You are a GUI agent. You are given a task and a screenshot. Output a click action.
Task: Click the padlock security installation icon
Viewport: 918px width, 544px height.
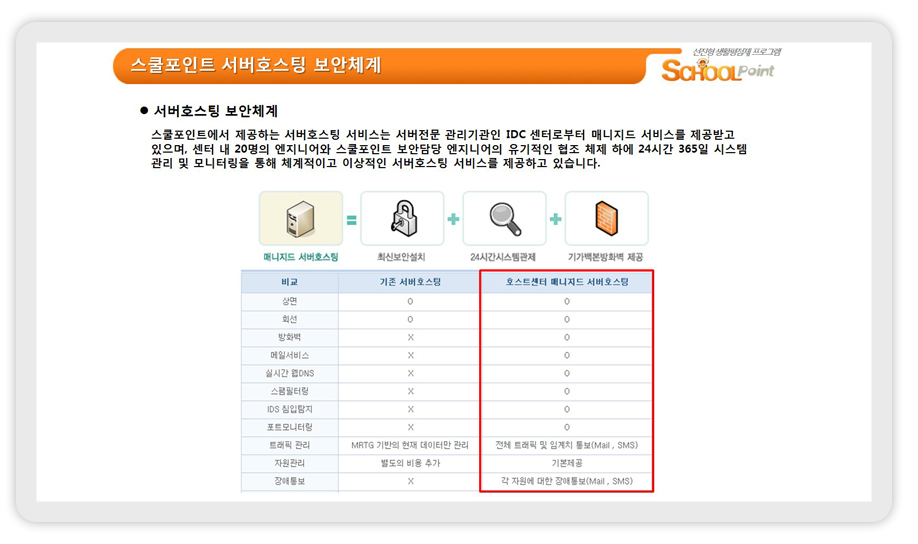click(x=402, y=218)
